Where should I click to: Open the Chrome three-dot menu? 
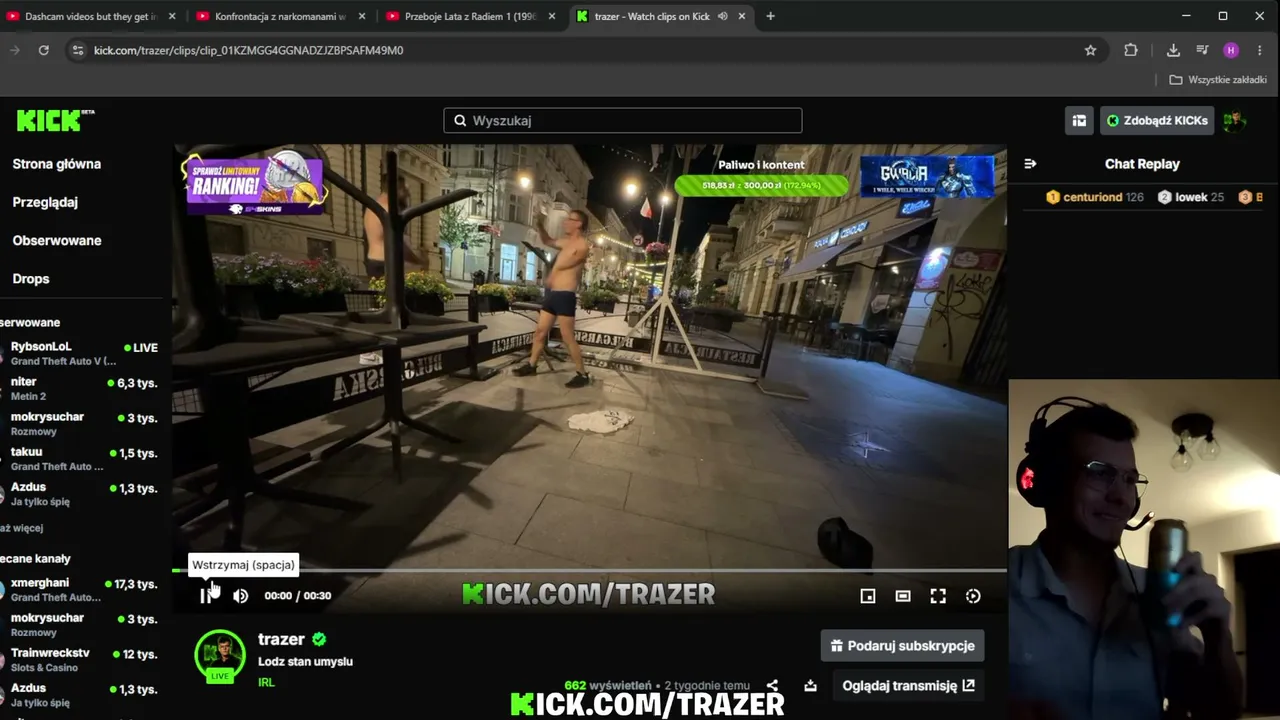click(1260, 50)
